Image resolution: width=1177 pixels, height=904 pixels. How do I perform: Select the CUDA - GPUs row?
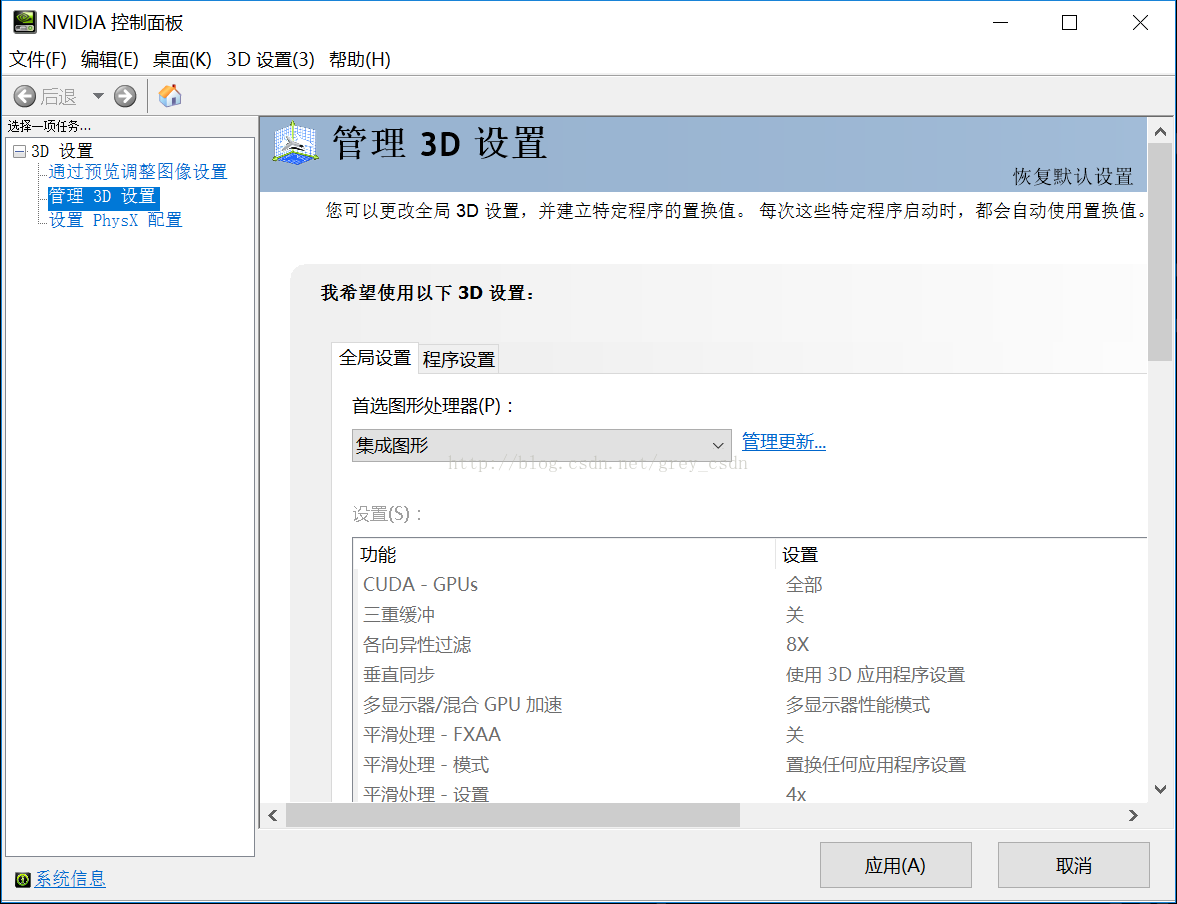pos(750,584)
